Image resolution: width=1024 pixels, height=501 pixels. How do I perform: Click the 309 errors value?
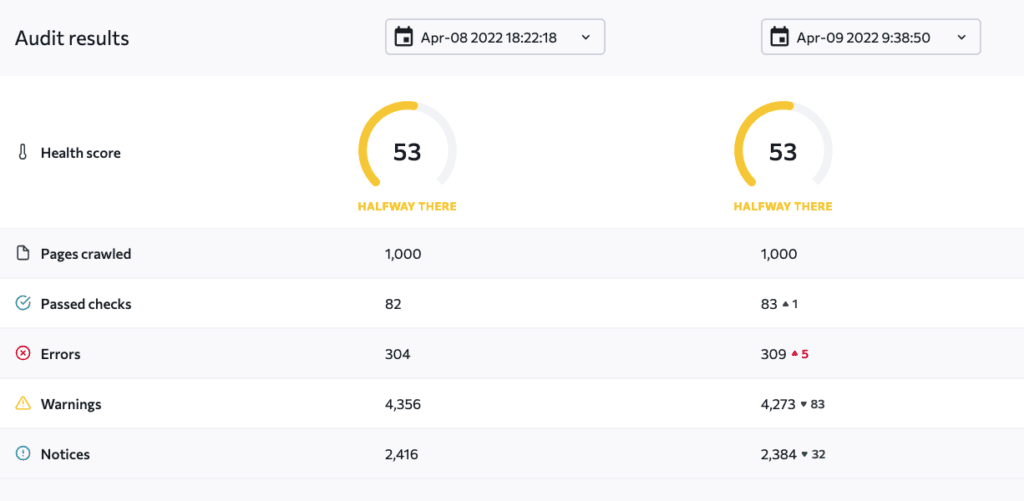[x=773, y=354]
